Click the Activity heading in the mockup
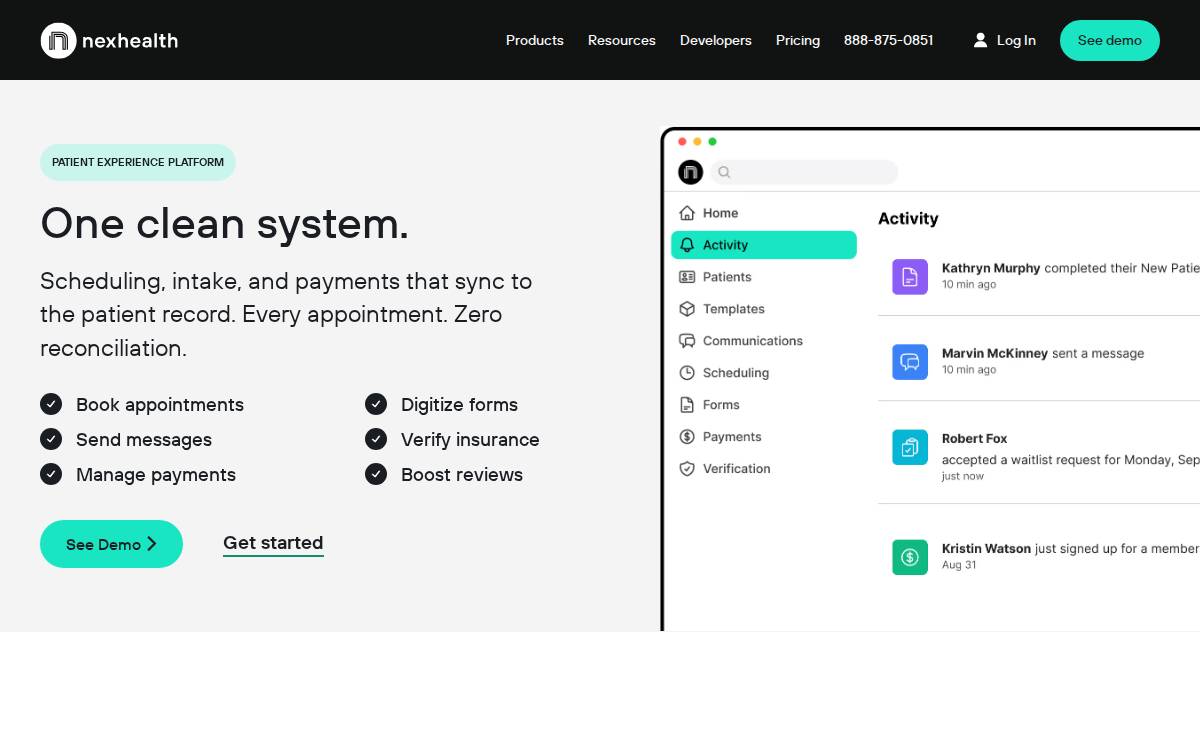This screenshot has width=1200, height=750. (x=908, y=219)
